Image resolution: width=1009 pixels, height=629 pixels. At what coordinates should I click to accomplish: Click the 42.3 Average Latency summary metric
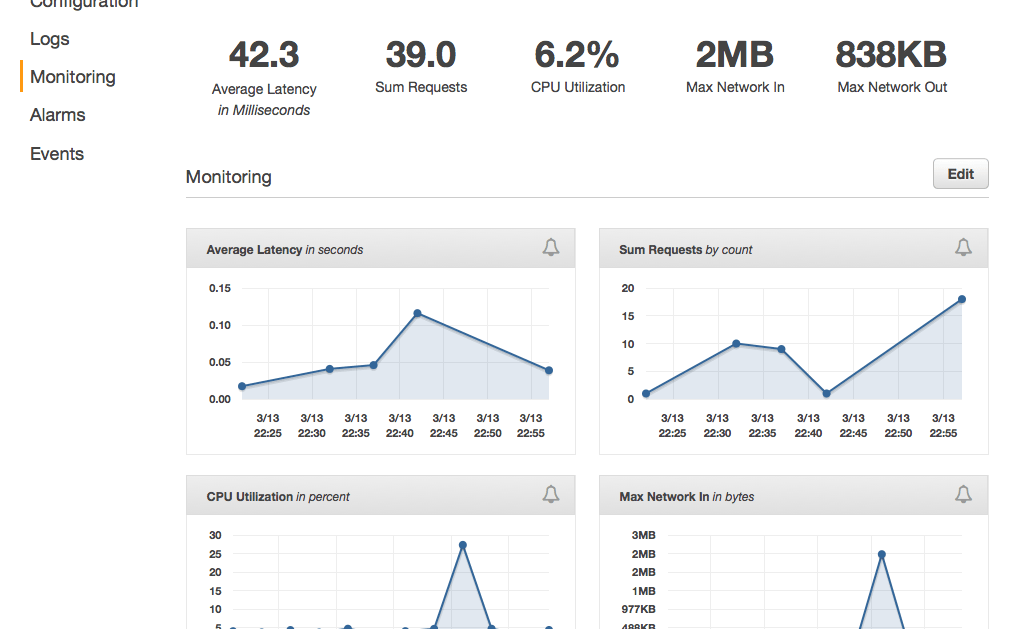[264, 55]
